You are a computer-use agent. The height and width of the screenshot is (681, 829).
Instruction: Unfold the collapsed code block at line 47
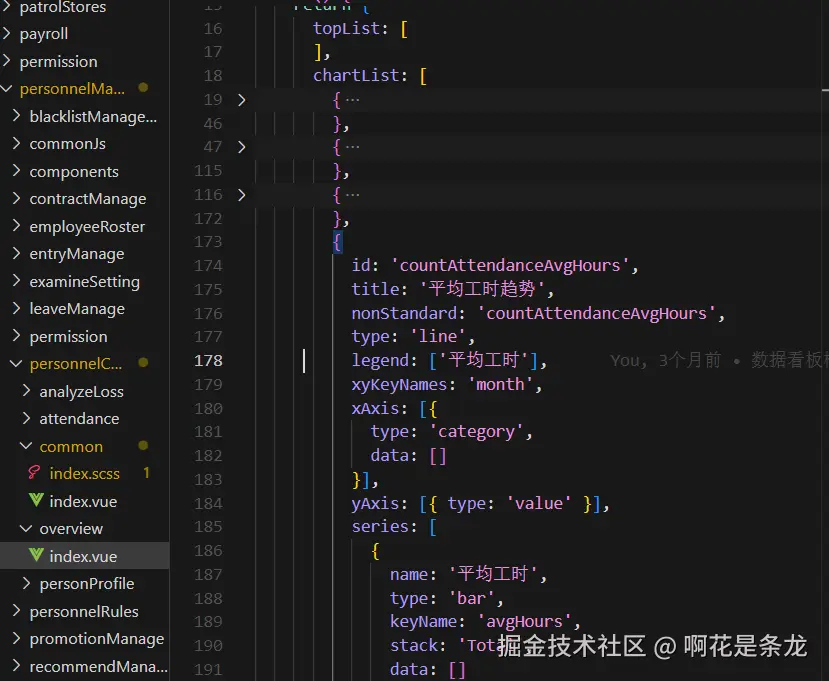pyautogui.click(x=242, y=146)
